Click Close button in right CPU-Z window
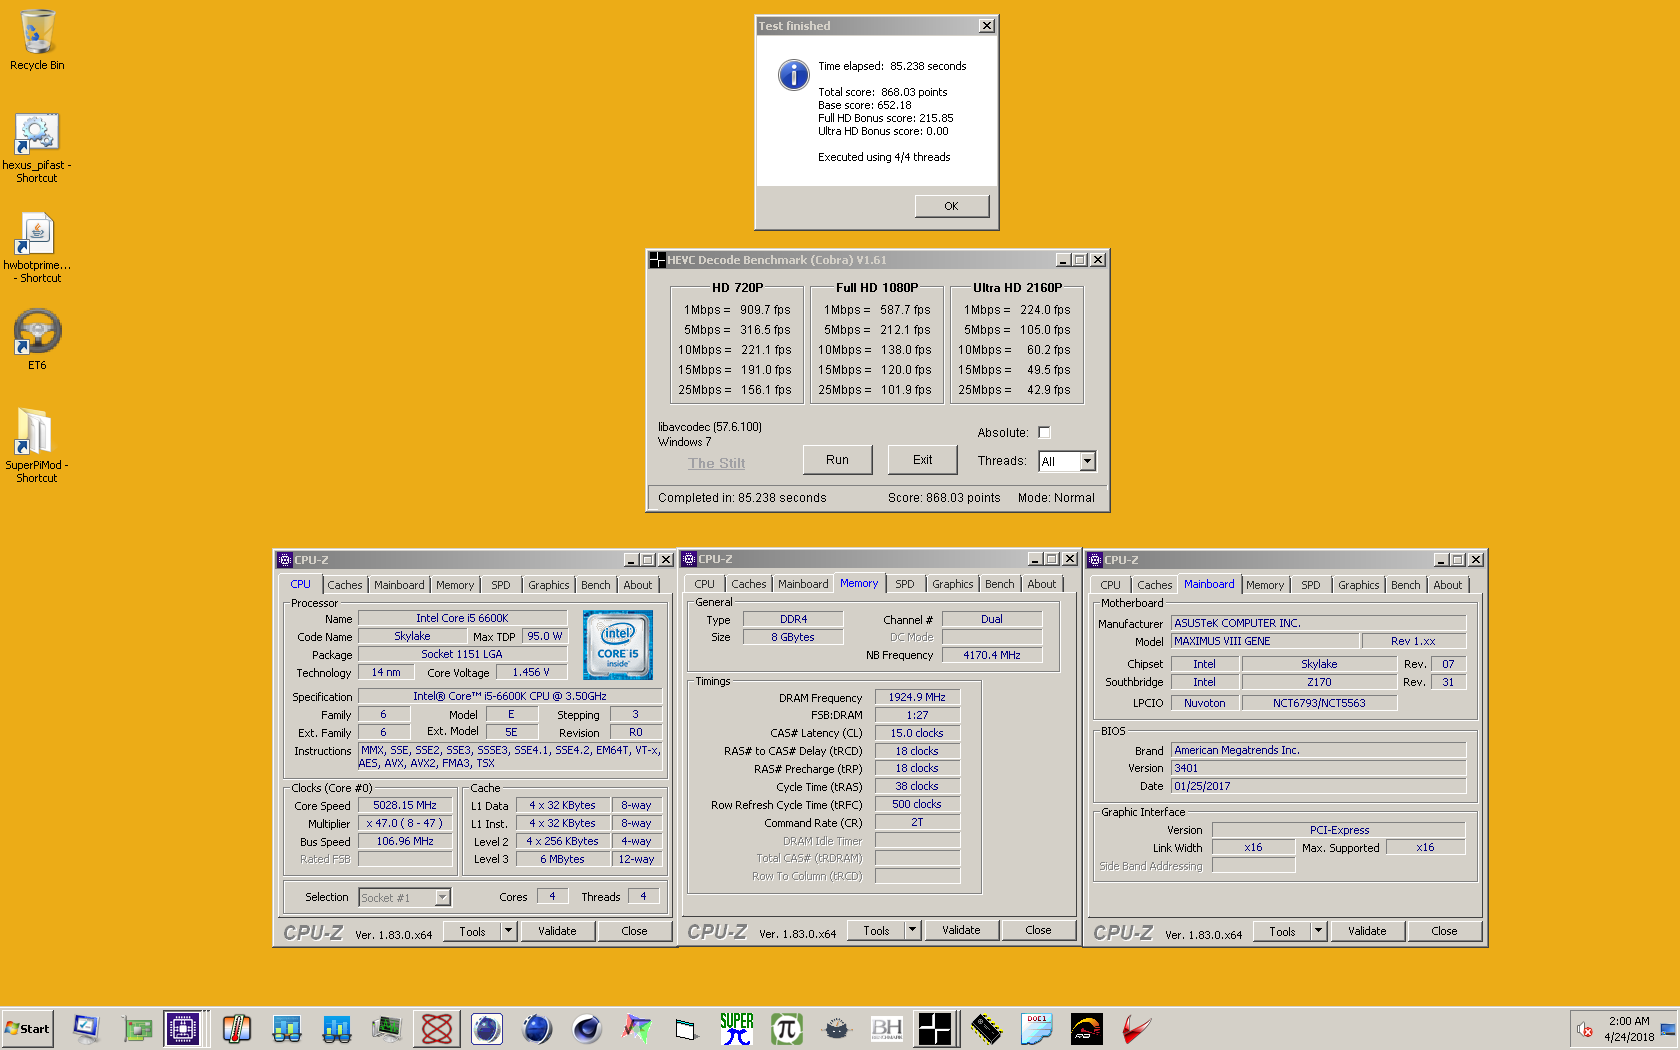 tap(1444, 931)
